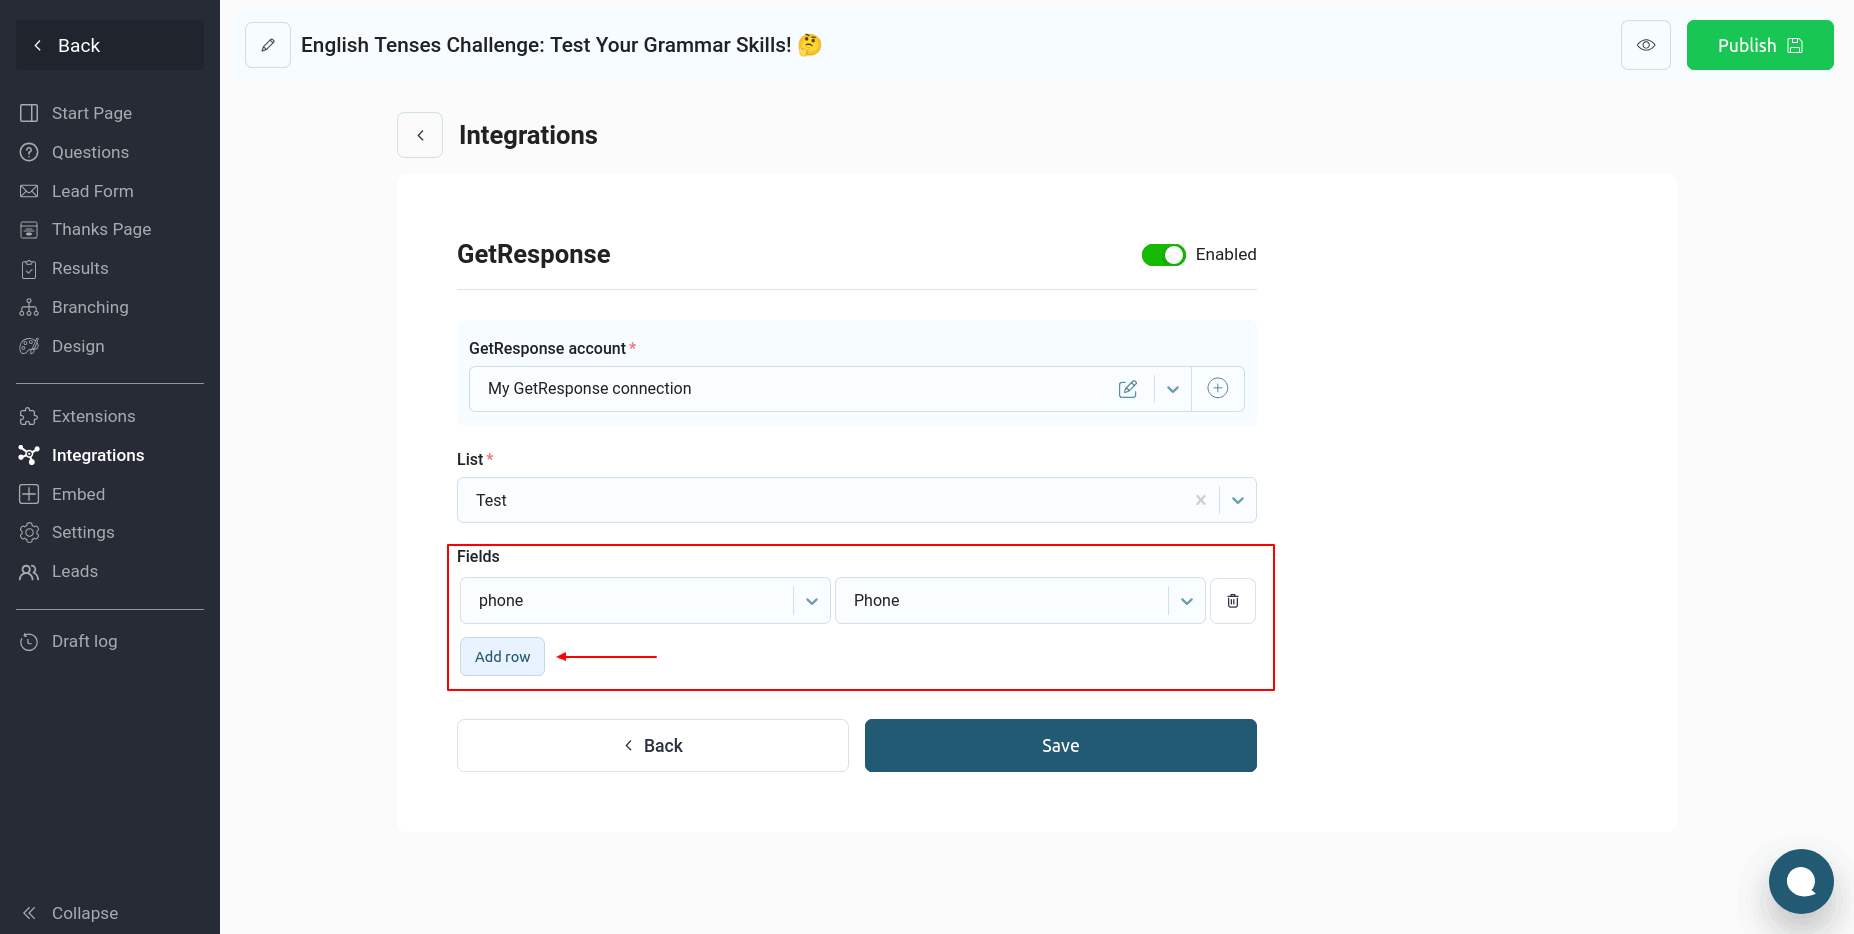The width and height of the screenshot is (1854, 934).
Task: Delete the phone field row with trash icon
Action: click(1232, 601)
